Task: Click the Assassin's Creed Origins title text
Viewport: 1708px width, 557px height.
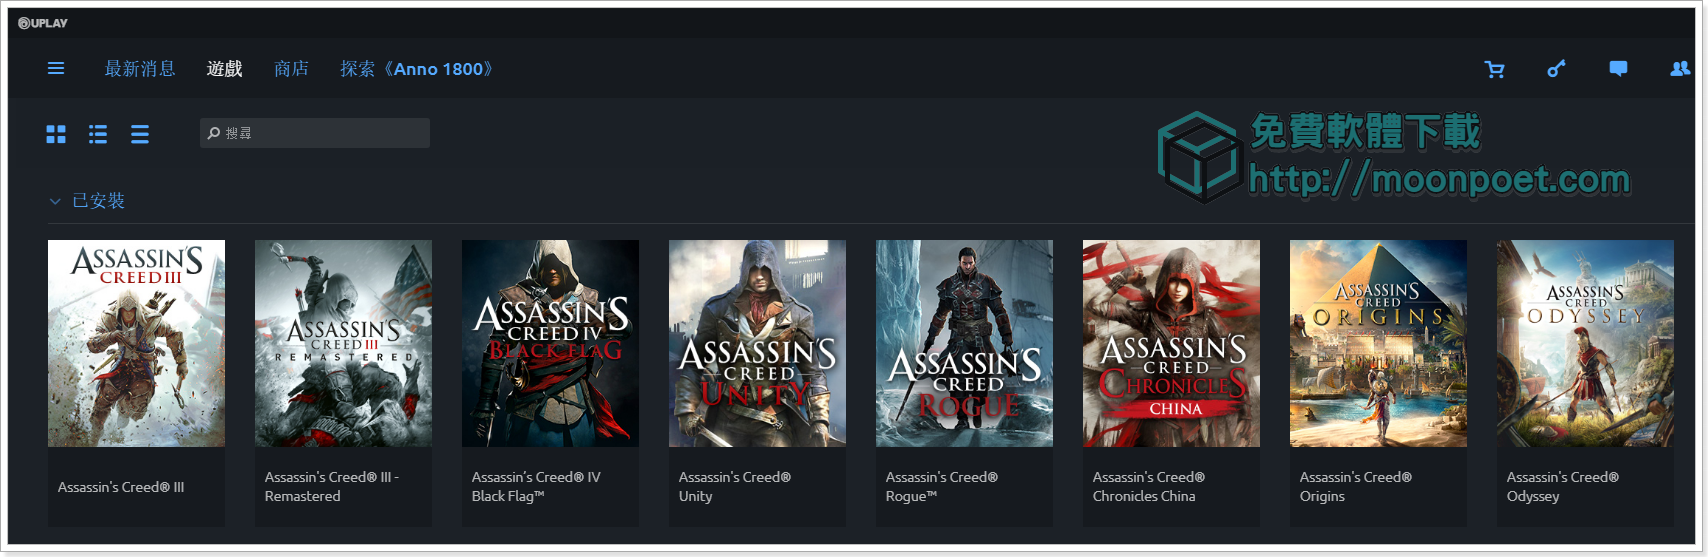Action: tap(1355, 487)
